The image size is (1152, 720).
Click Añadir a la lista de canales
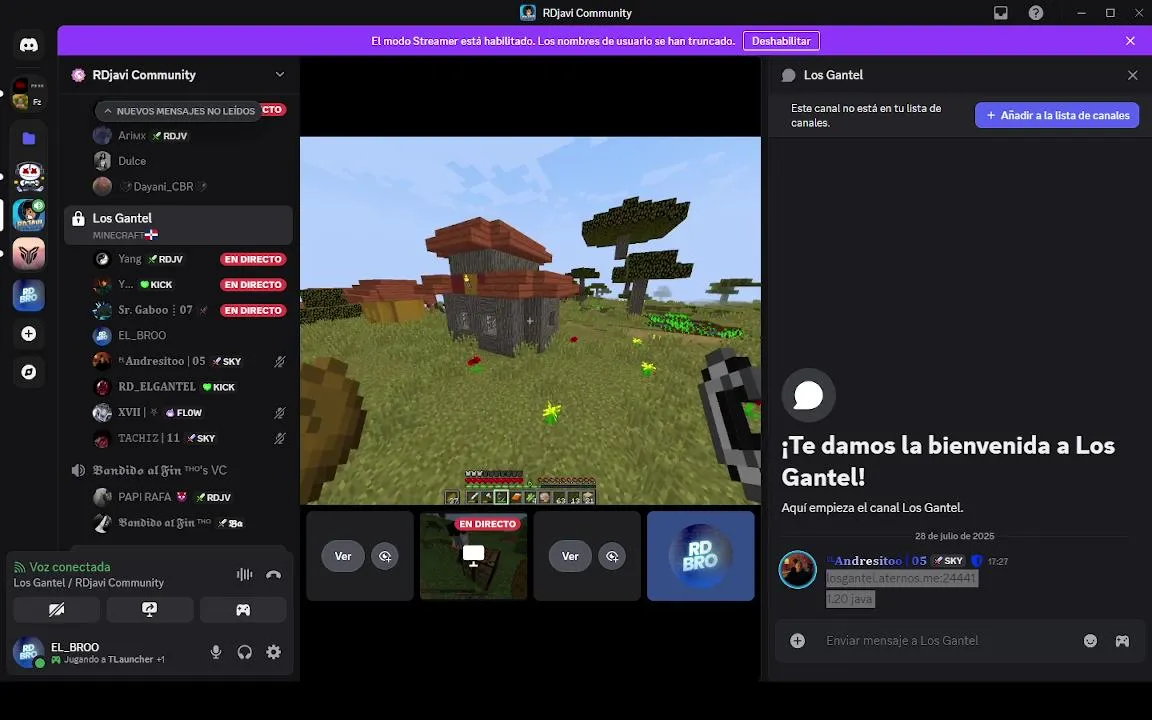coord(1057,115)
